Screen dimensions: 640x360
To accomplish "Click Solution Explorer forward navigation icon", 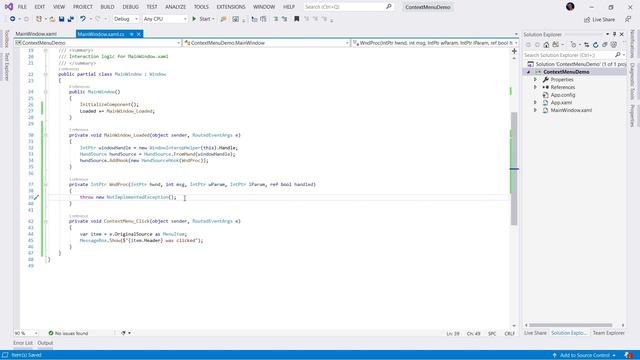I will pos(537,45).
